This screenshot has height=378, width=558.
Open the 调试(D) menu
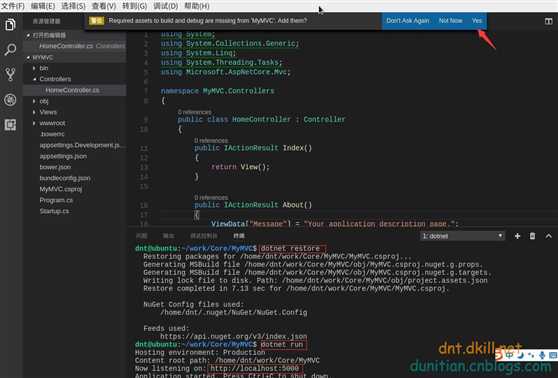coord(166,6)
